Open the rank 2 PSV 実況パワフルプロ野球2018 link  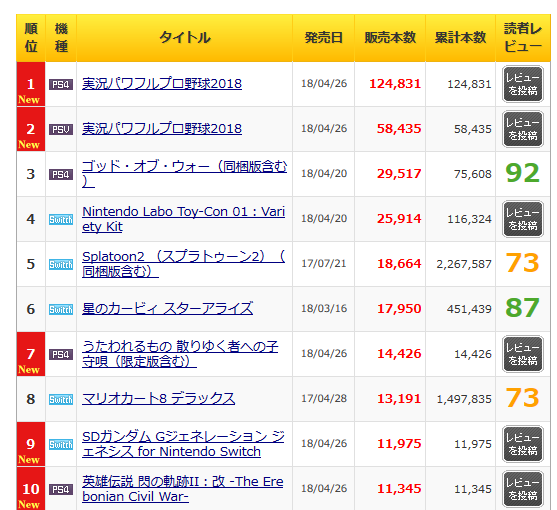[x=162, y=129]
